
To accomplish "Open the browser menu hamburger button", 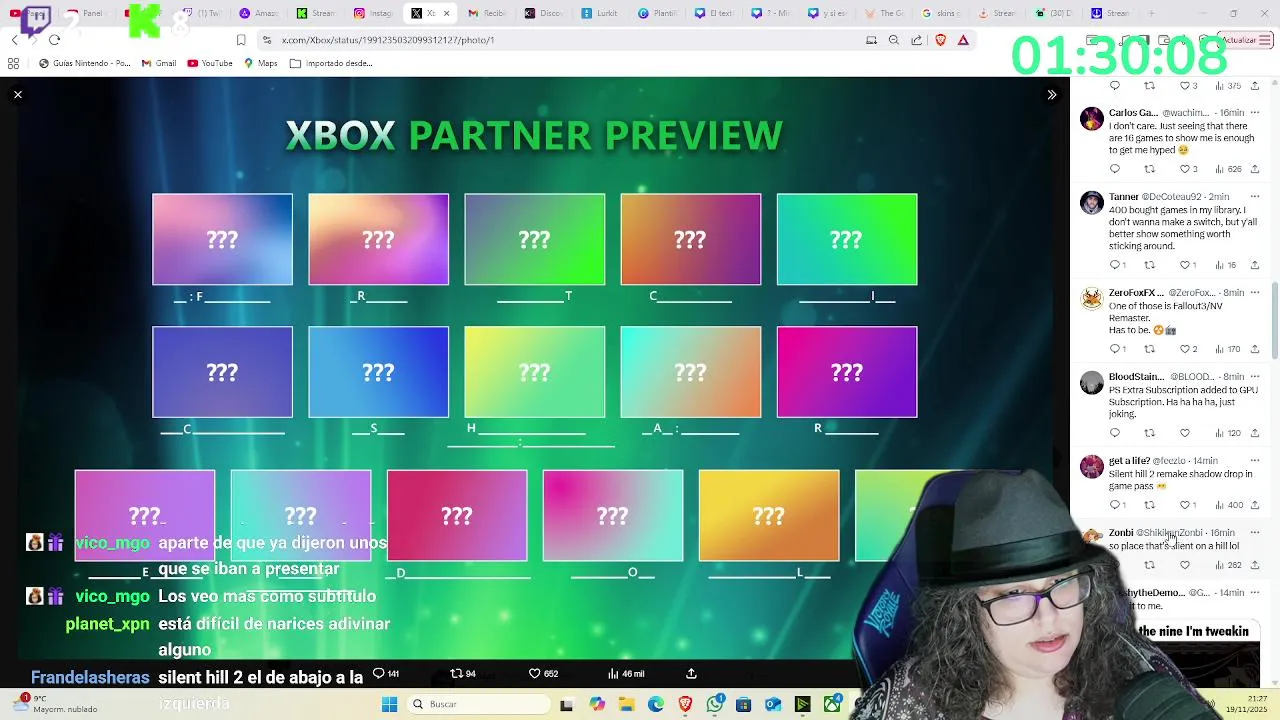I will point(1266,40).
